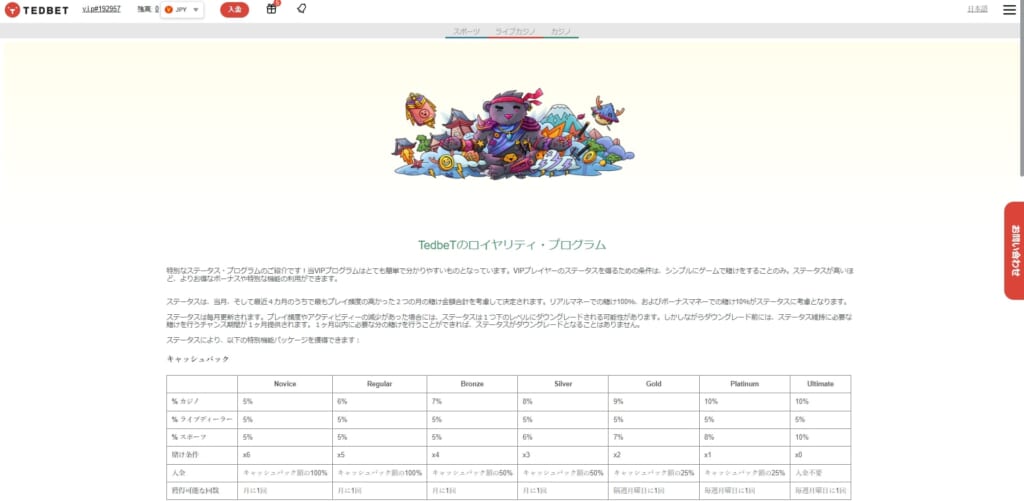Click the Regular column header
Image resolution: width=1024 pixels, height=501 pixels.
[x=379, y=384]
